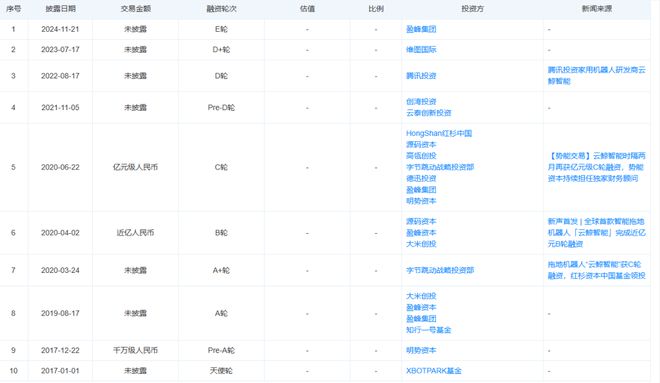Click the 比例 column header
This screenshot has height=383, width=660.
(376, 8)
